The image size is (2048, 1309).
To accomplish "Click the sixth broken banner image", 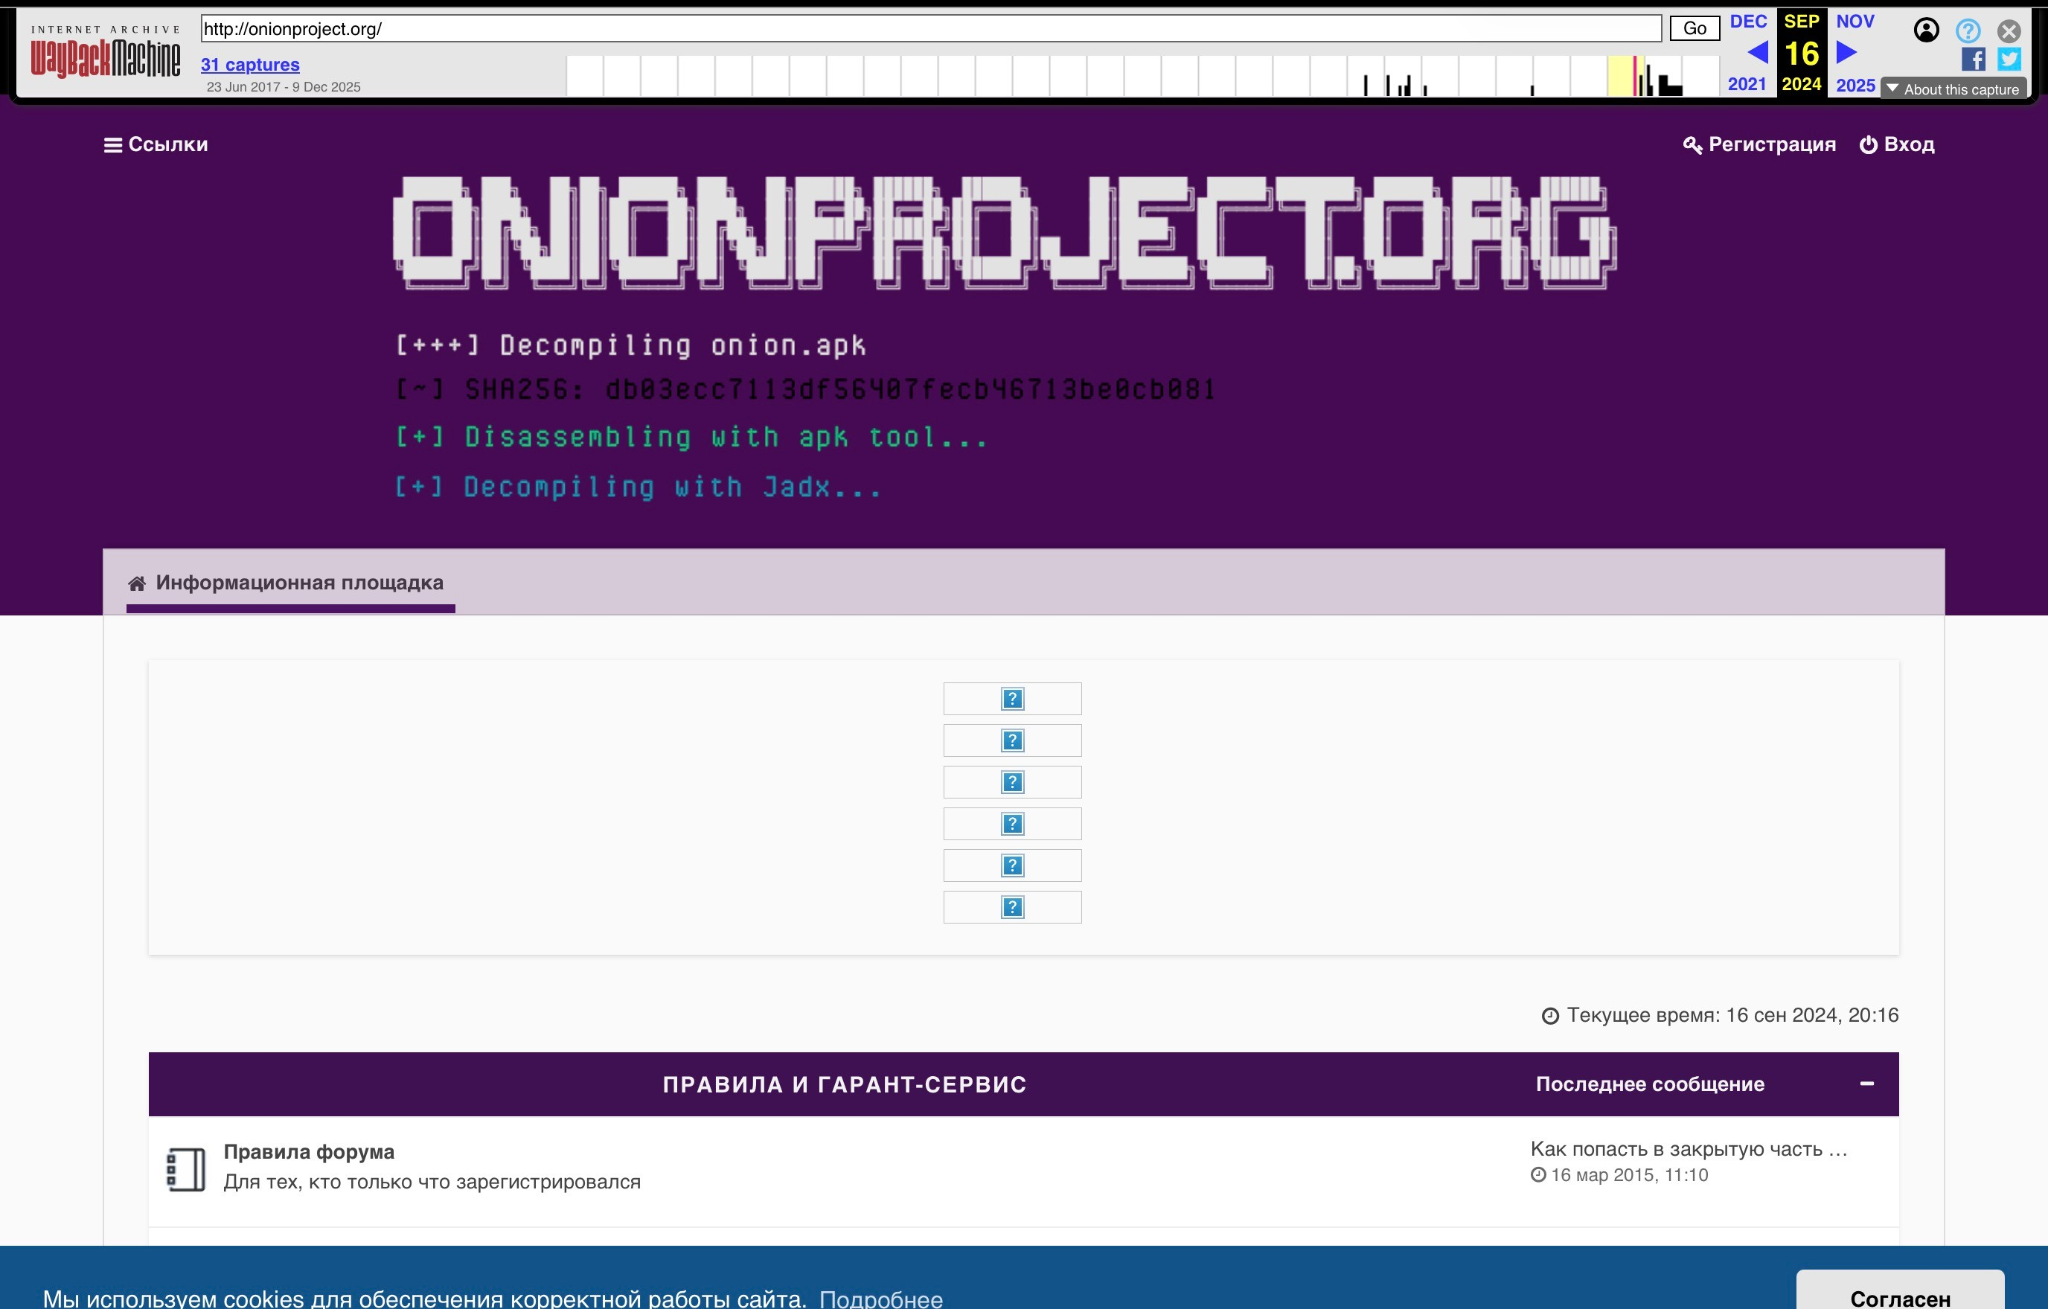I will (x=1012, y=907).
